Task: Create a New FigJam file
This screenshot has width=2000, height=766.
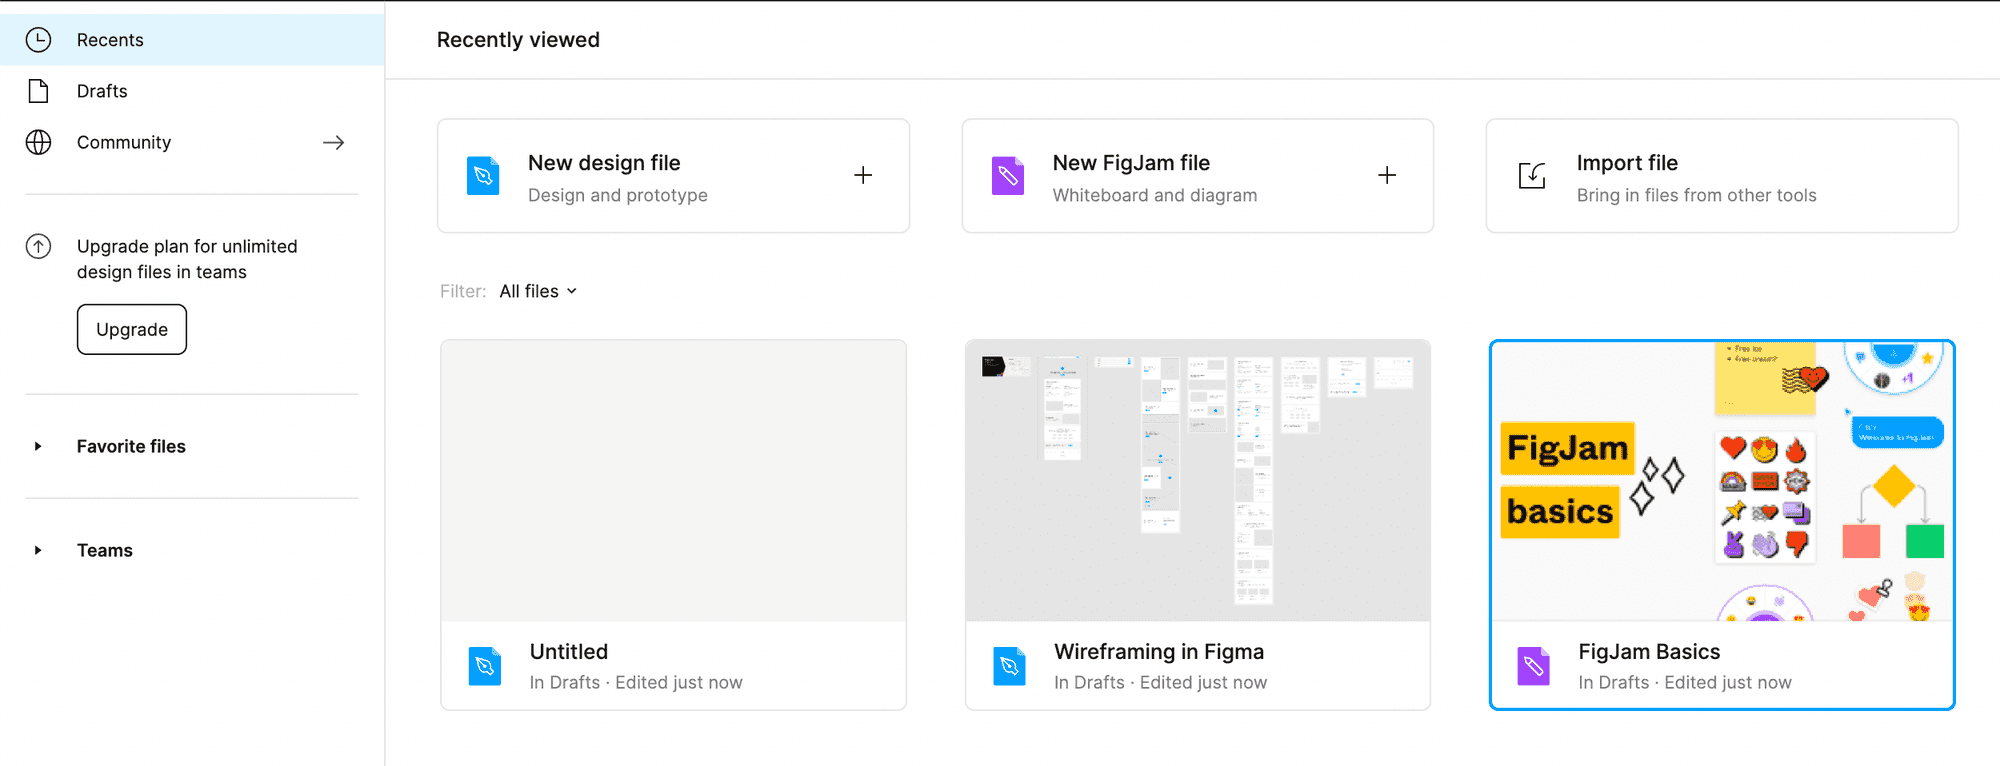Action: 1197,176
